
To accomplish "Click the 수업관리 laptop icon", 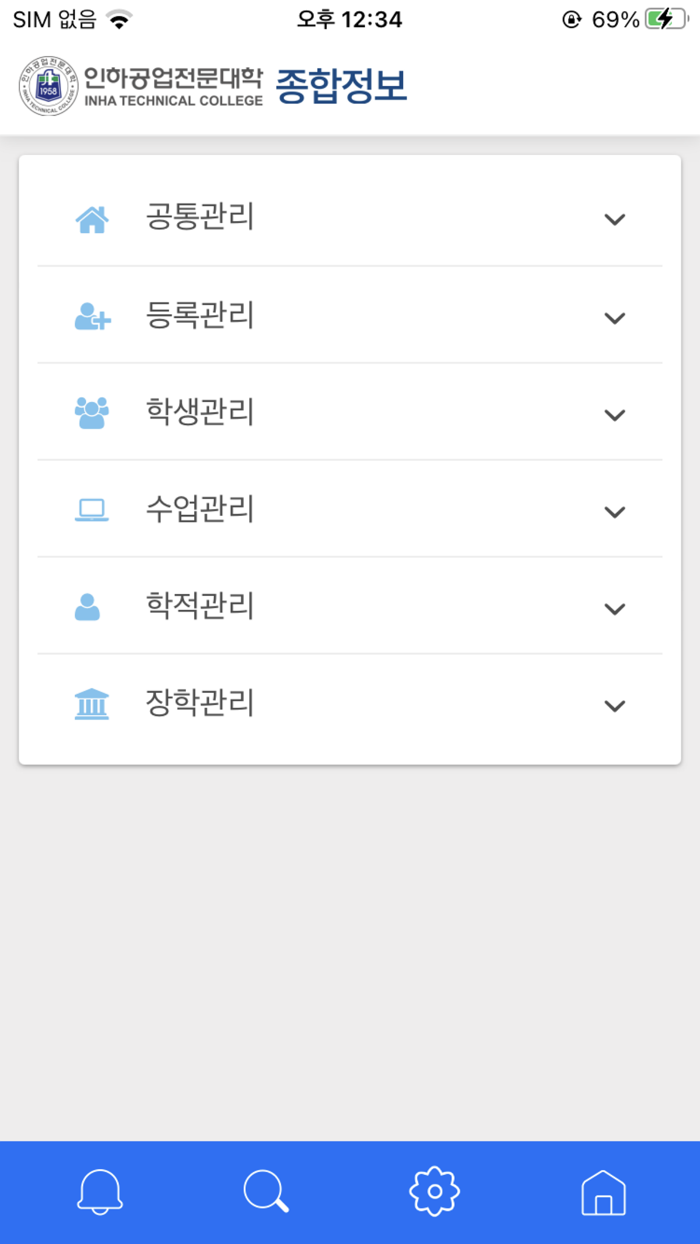I will coord(92,509).
